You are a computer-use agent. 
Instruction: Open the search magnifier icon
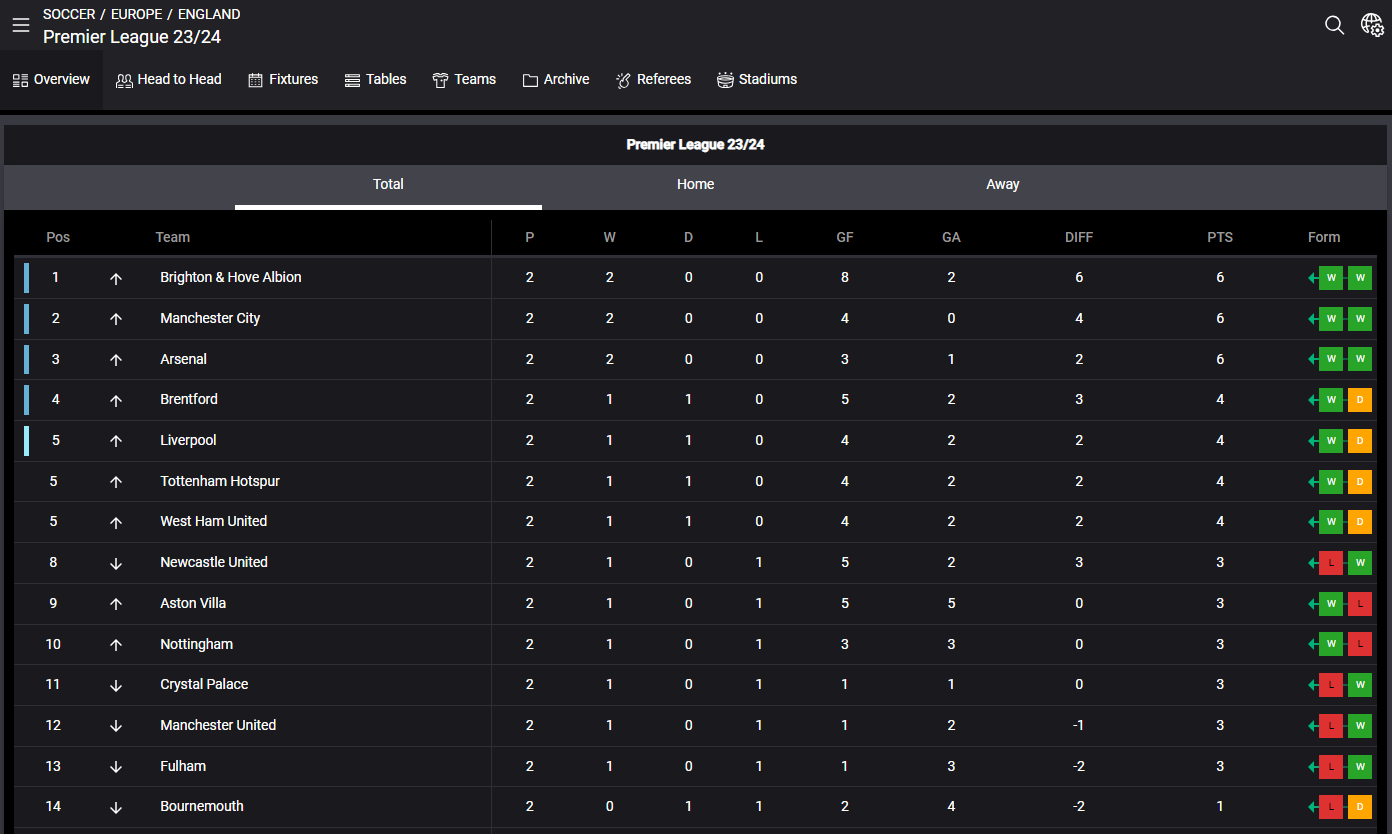coord(1334,25)
